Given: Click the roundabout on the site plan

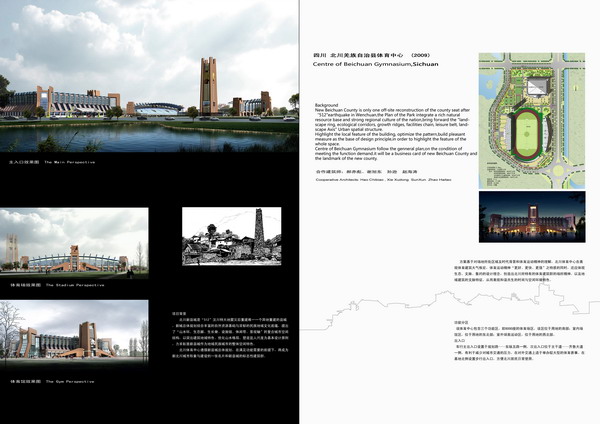Looking at the screenshot, I should [x=558, y=170].
